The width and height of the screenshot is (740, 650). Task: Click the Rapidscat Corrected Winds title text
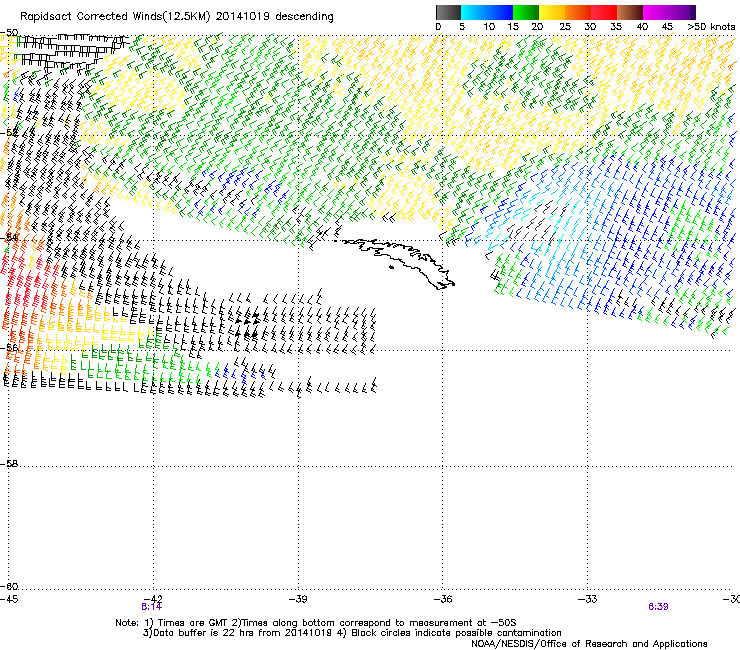pyautogui.click(x=177, y=17)
